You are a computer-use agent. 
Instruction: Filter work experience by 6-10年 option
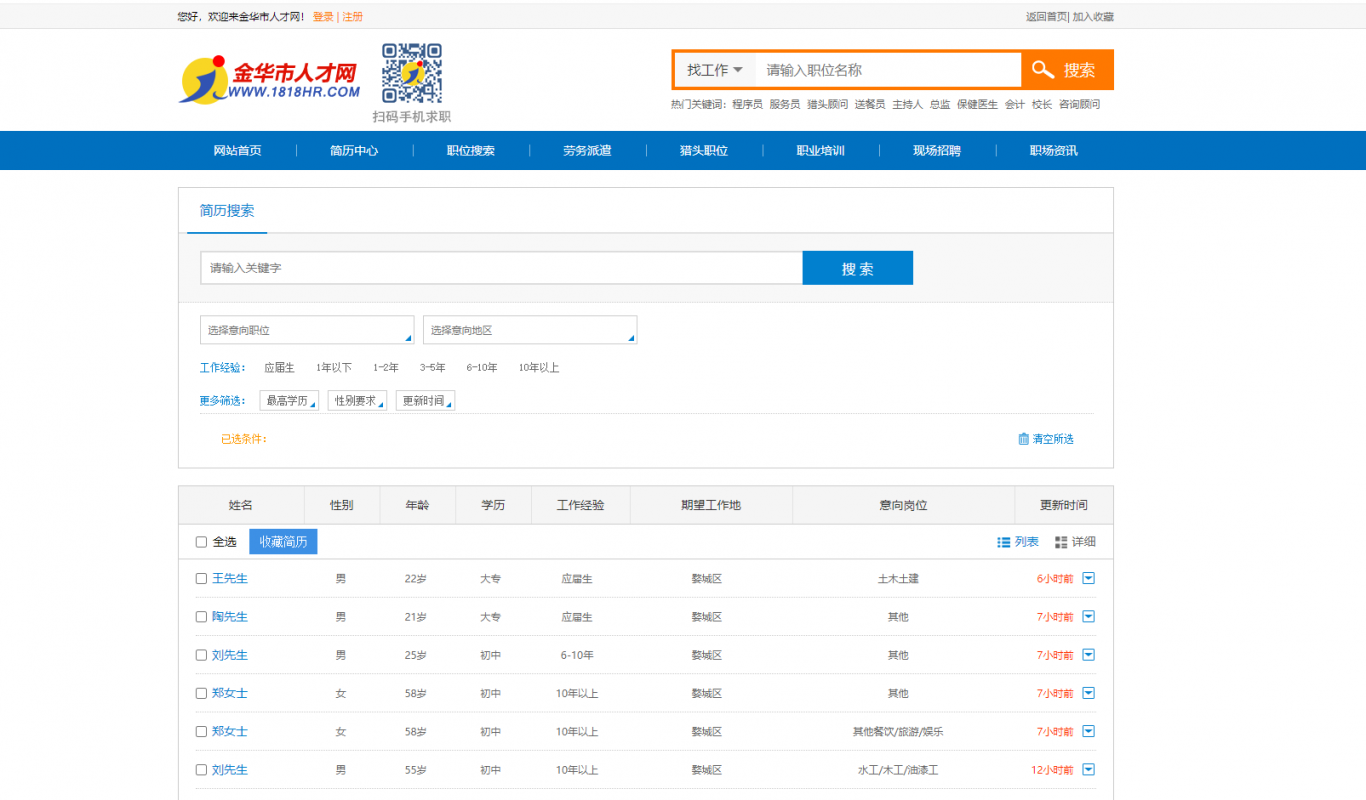[x=482, y=368]
